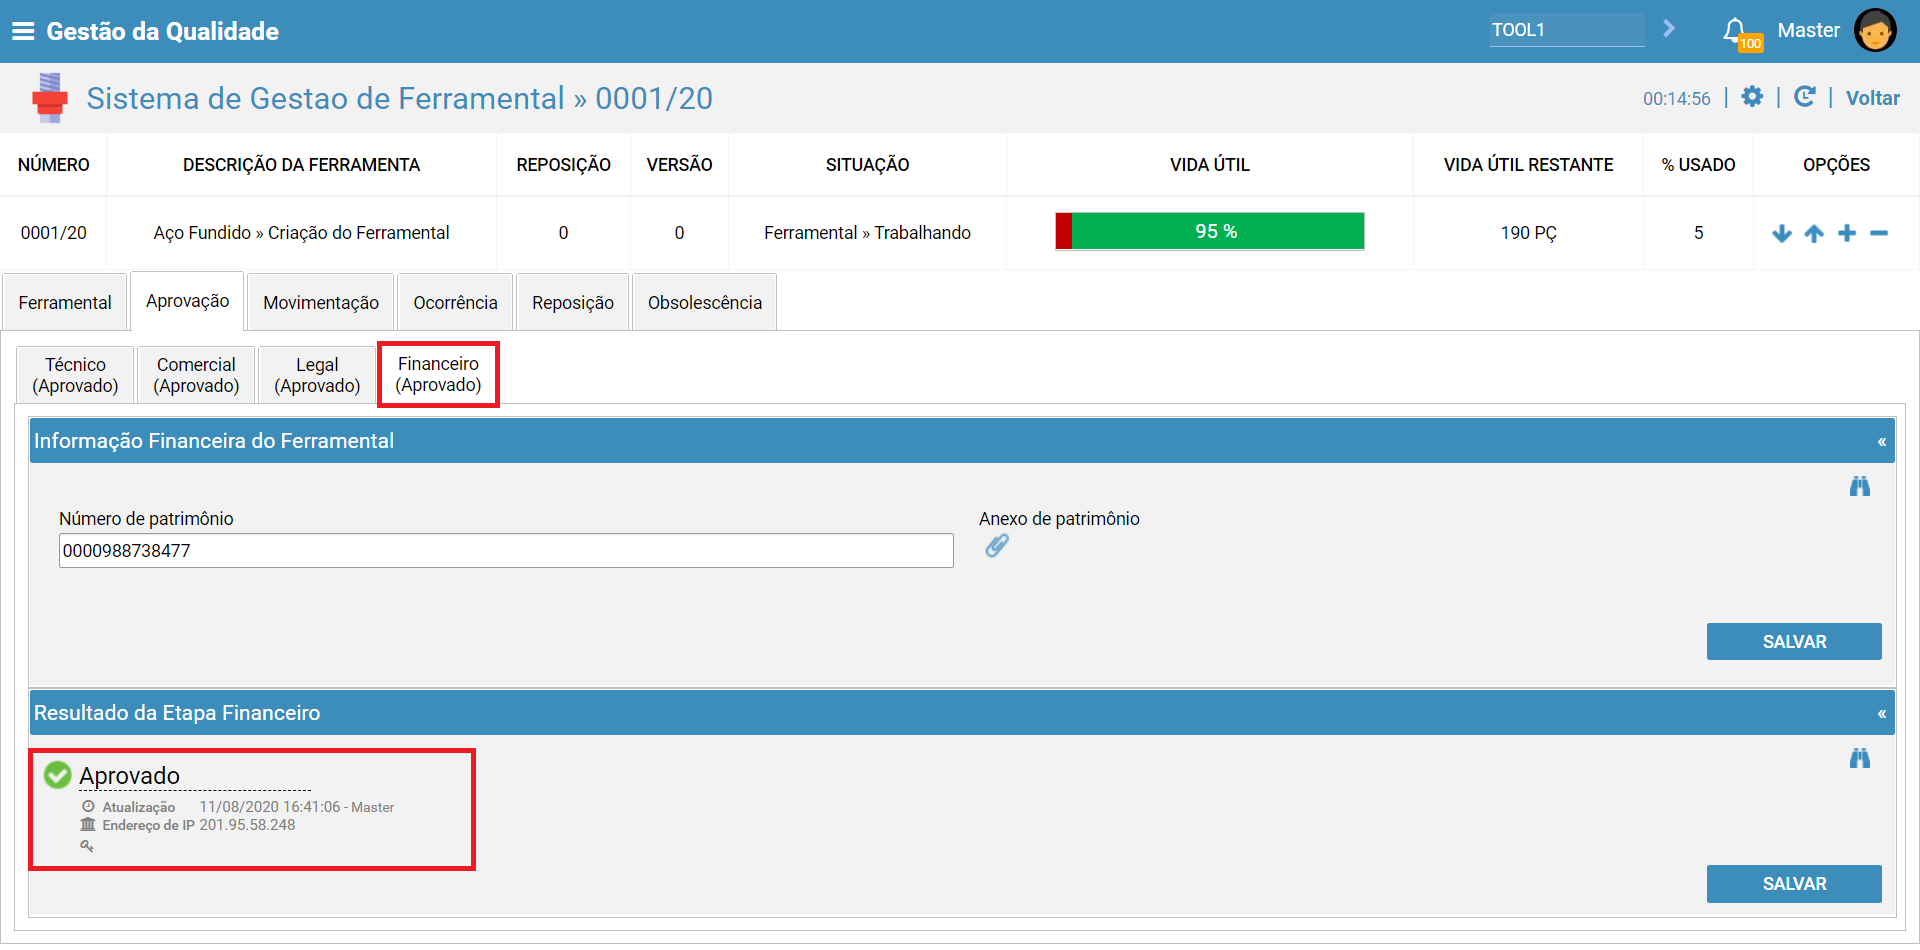The width and height of the screenshot is (1920, 950).
Task: Click the VERSÃO column header
Action: pyautogui.click(x=679, y=165)
